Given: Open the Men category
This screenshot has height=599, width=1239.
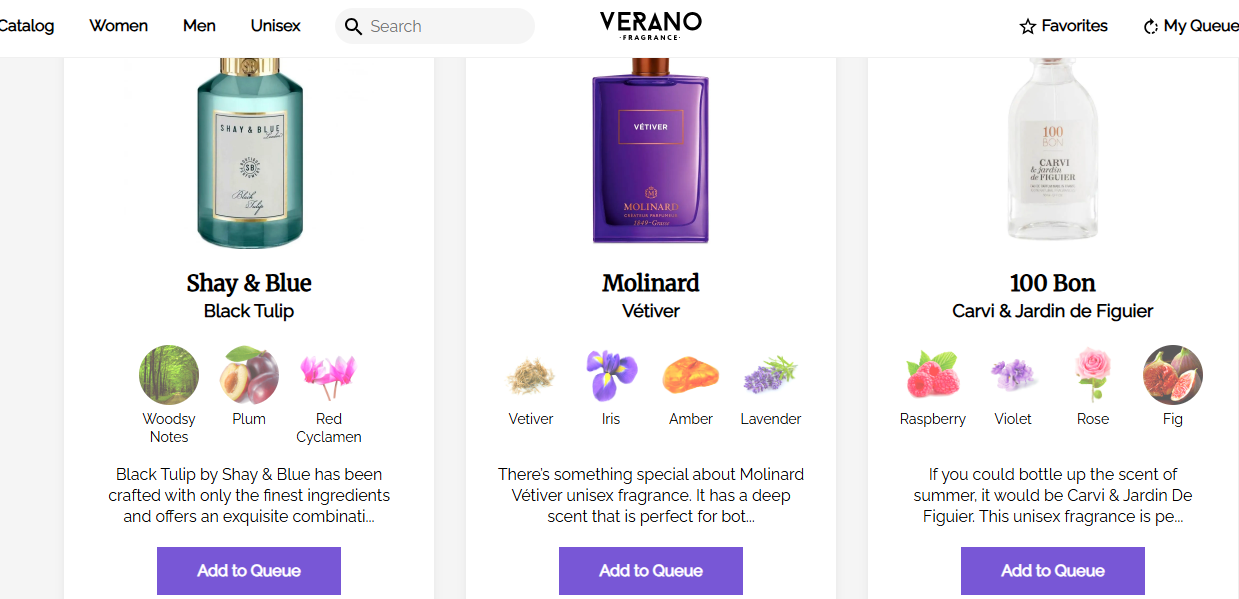Looking at the screenshot, I should pos(199,26).
